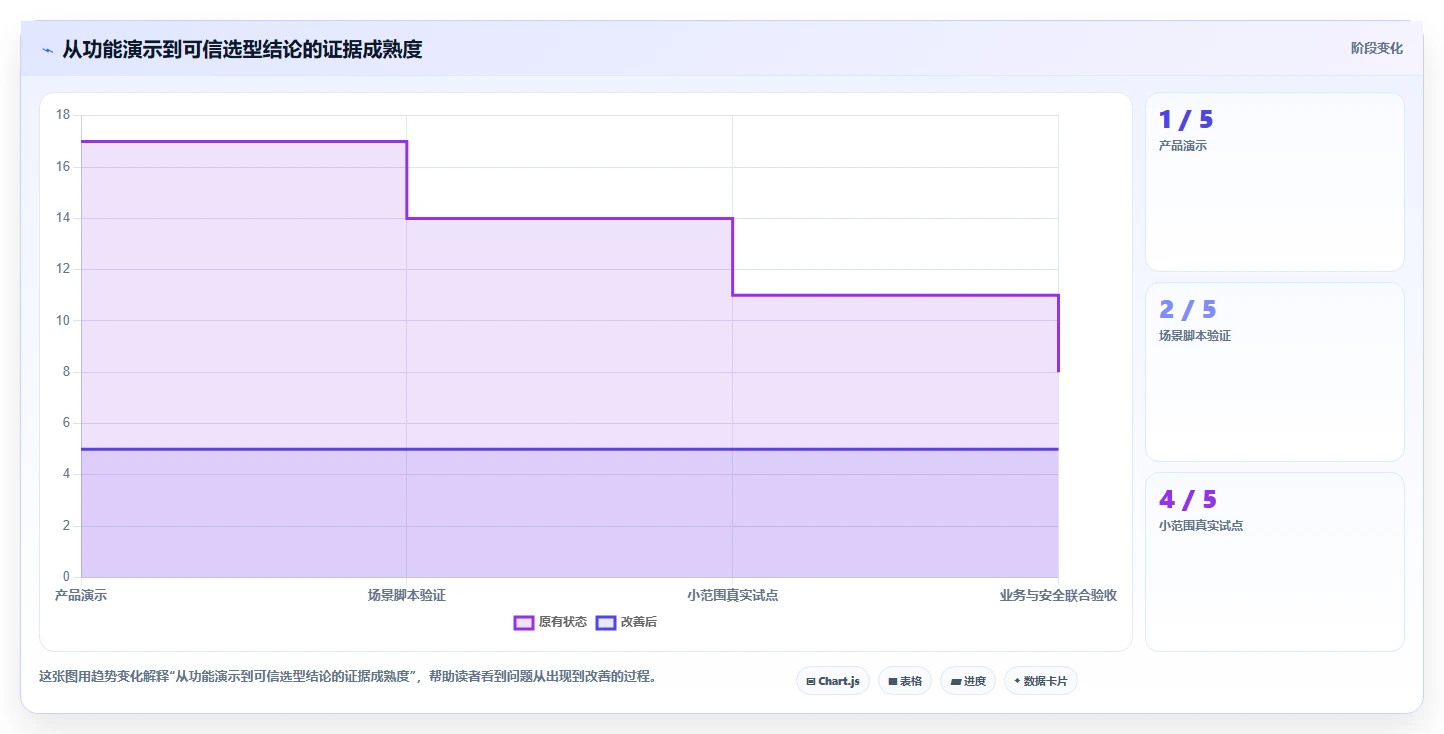This screenshot has width=1444, height=734.
Task: Toggle the 改善后 legend series
Action: point(626,622)
